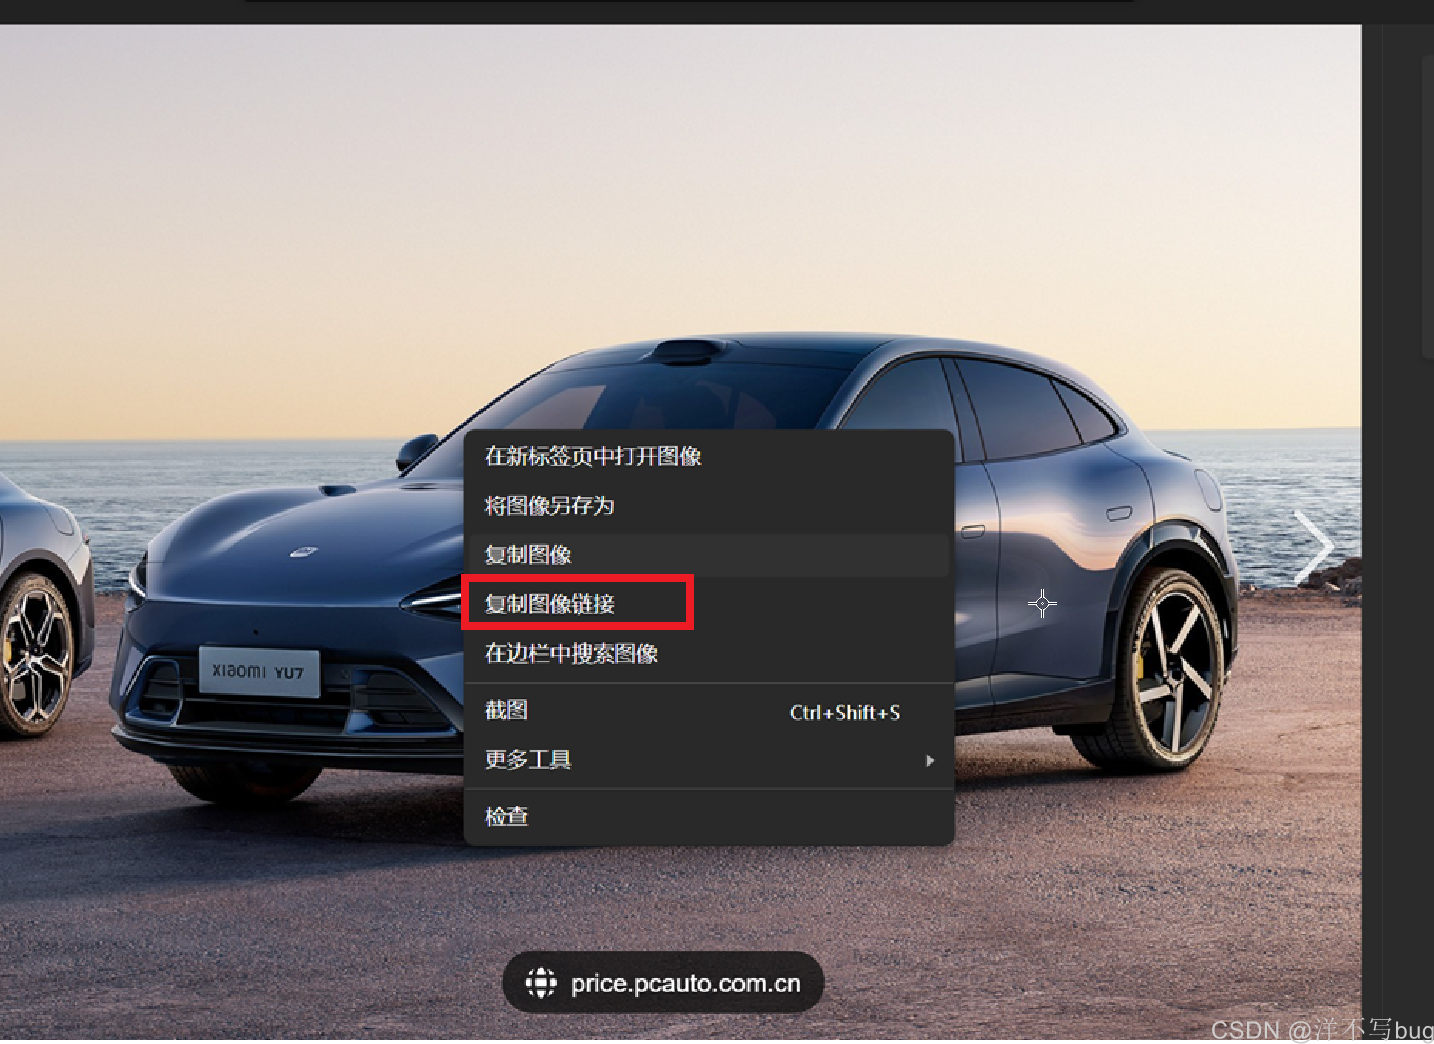Choose '将图像另存为' menu entry
The image size is (1434, 1044).
[x=709, y=506]
